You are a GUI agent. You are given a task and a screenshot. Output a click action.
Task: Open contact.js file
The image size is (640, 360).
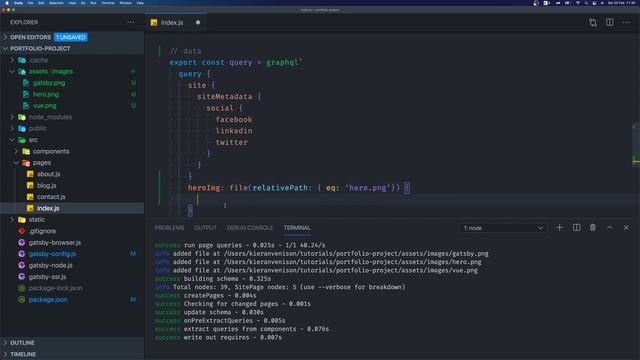click(51, 197)
